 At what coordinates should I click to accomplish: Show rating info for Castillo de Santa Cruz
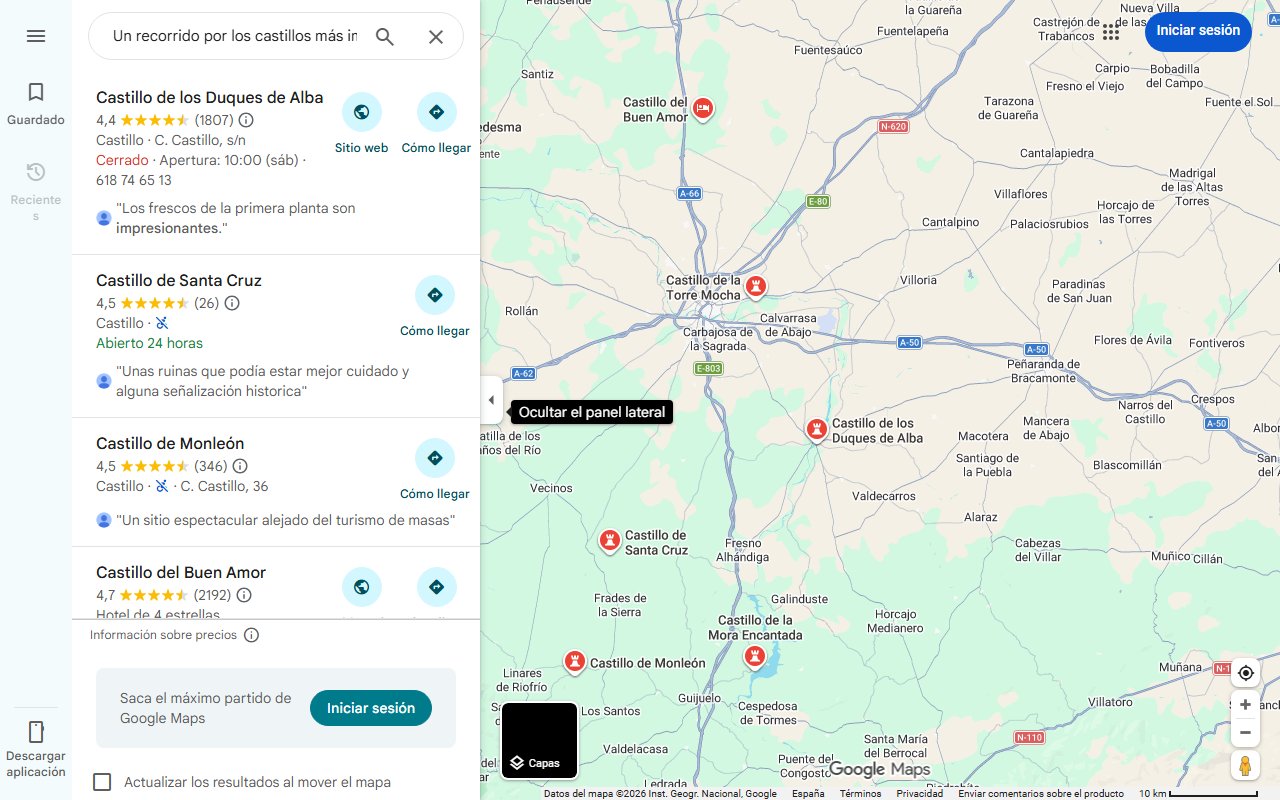click(232, 303)
